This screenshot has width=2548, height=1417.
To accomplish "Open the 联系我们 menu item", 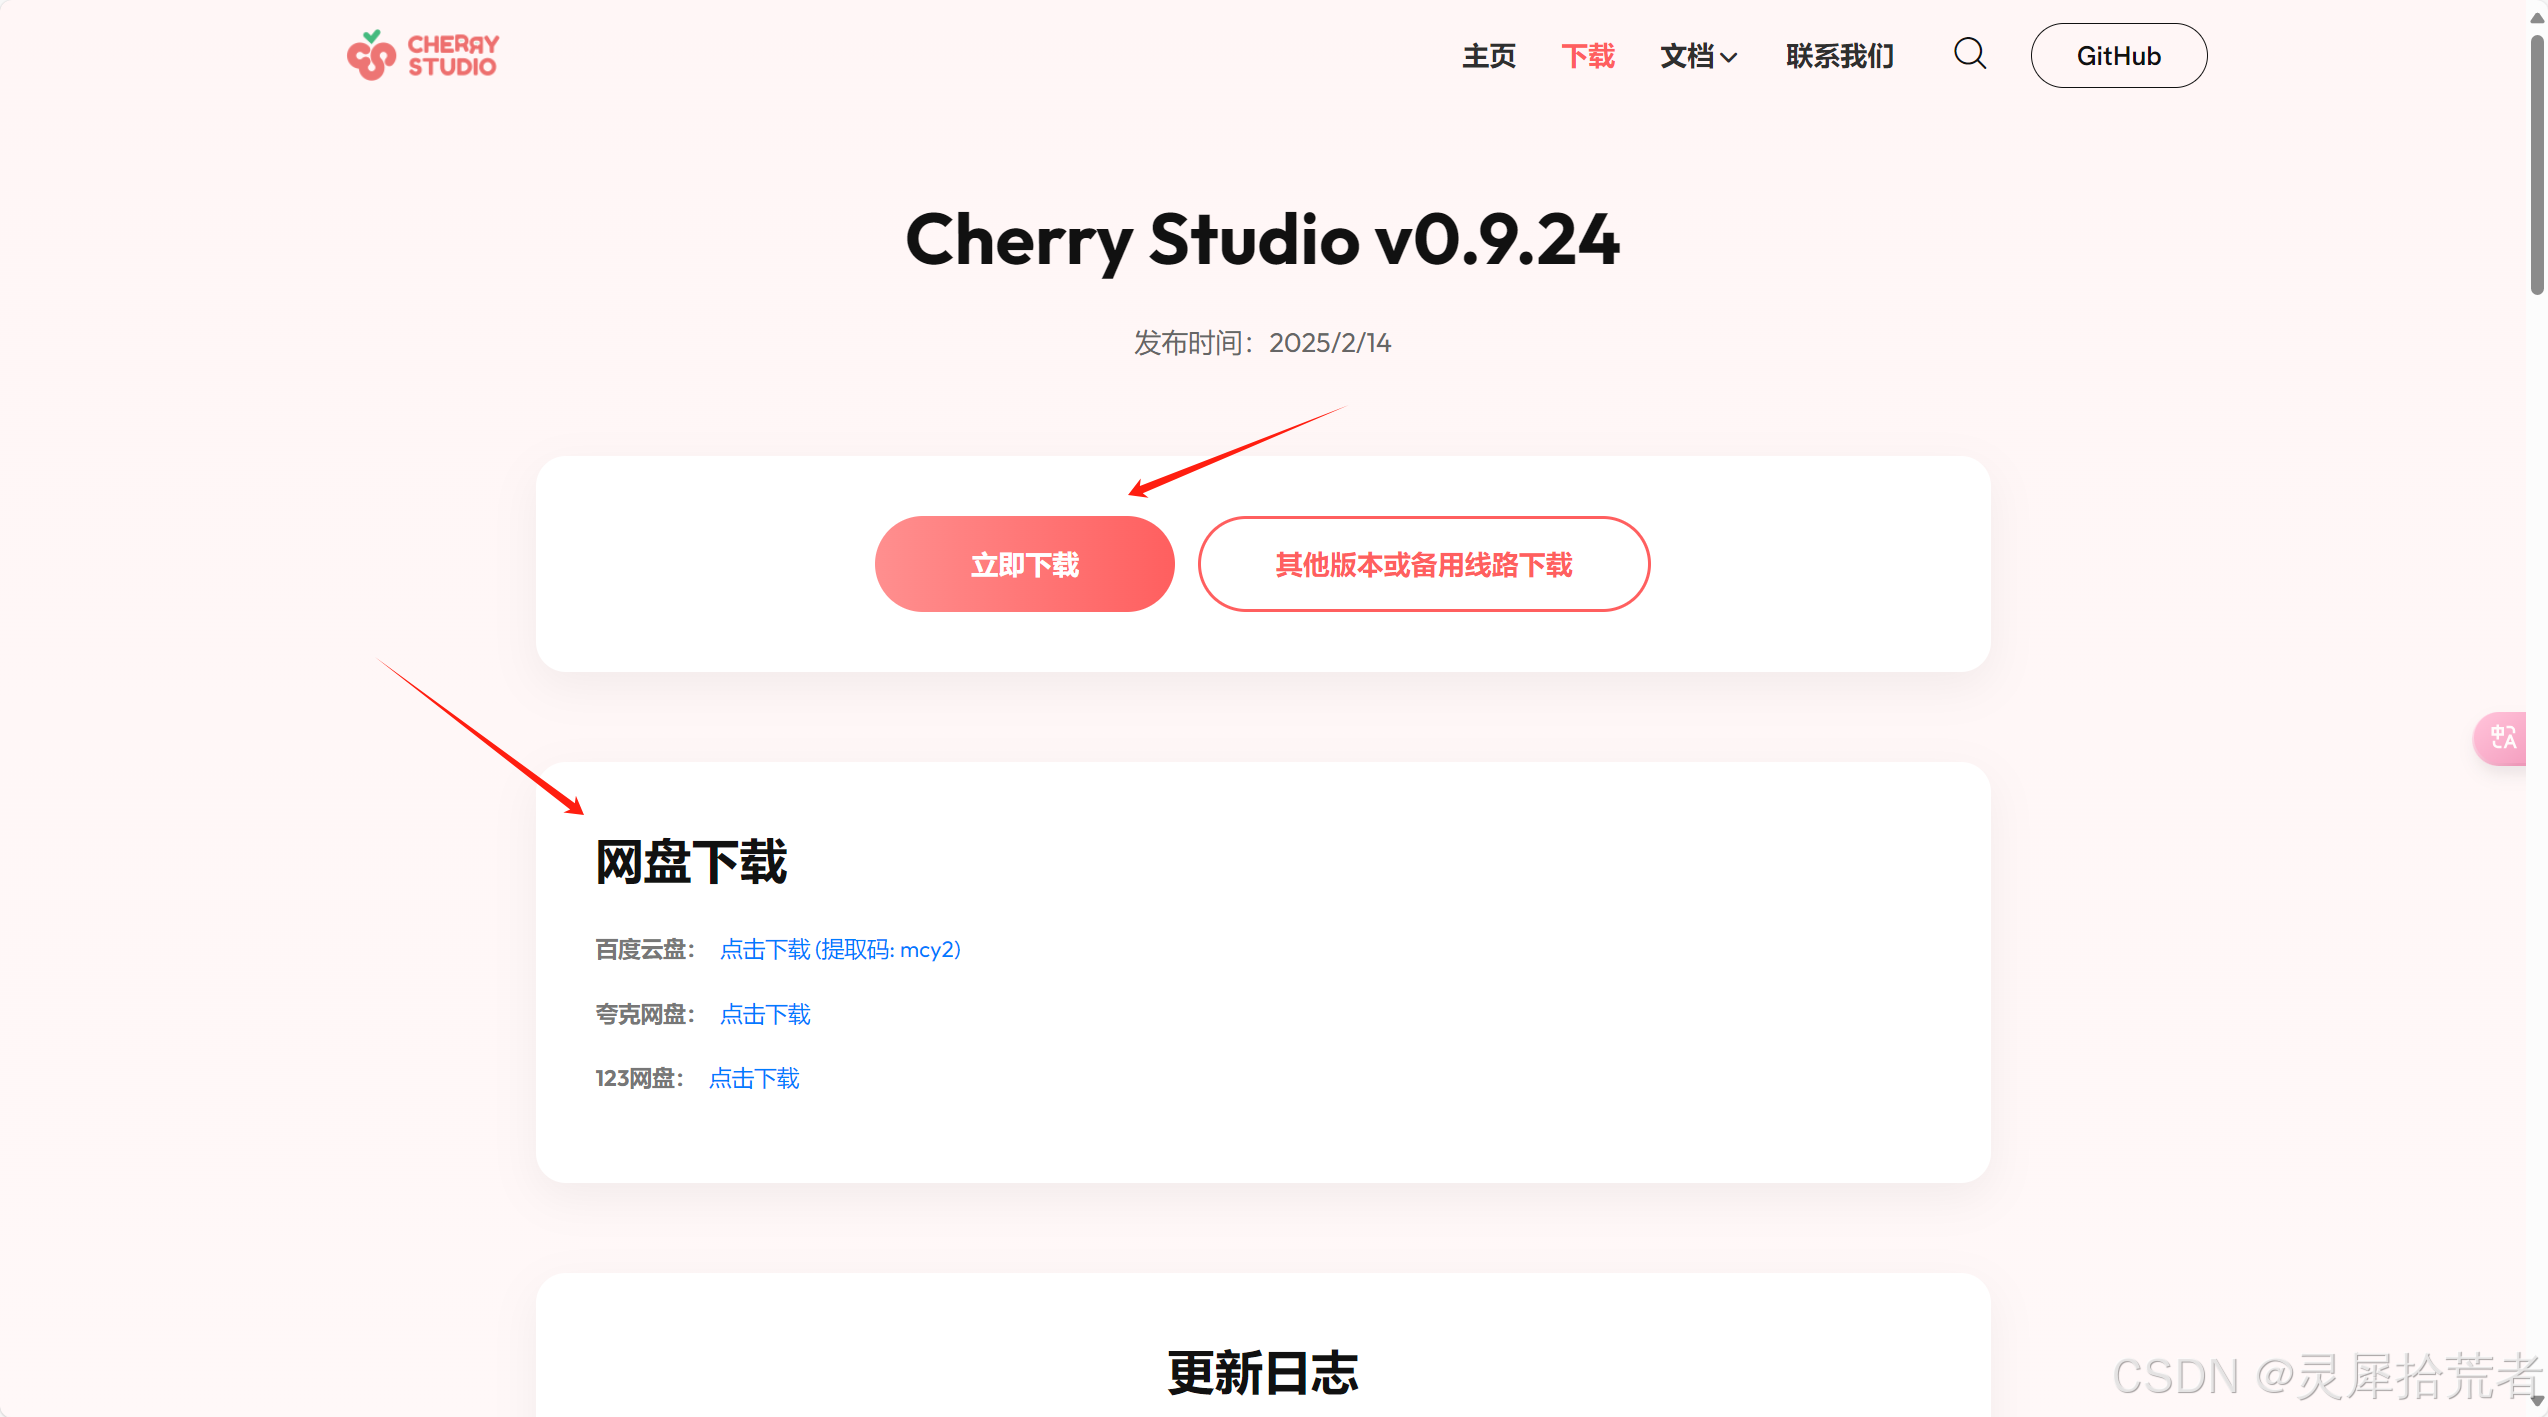I will pos(1840,56).
